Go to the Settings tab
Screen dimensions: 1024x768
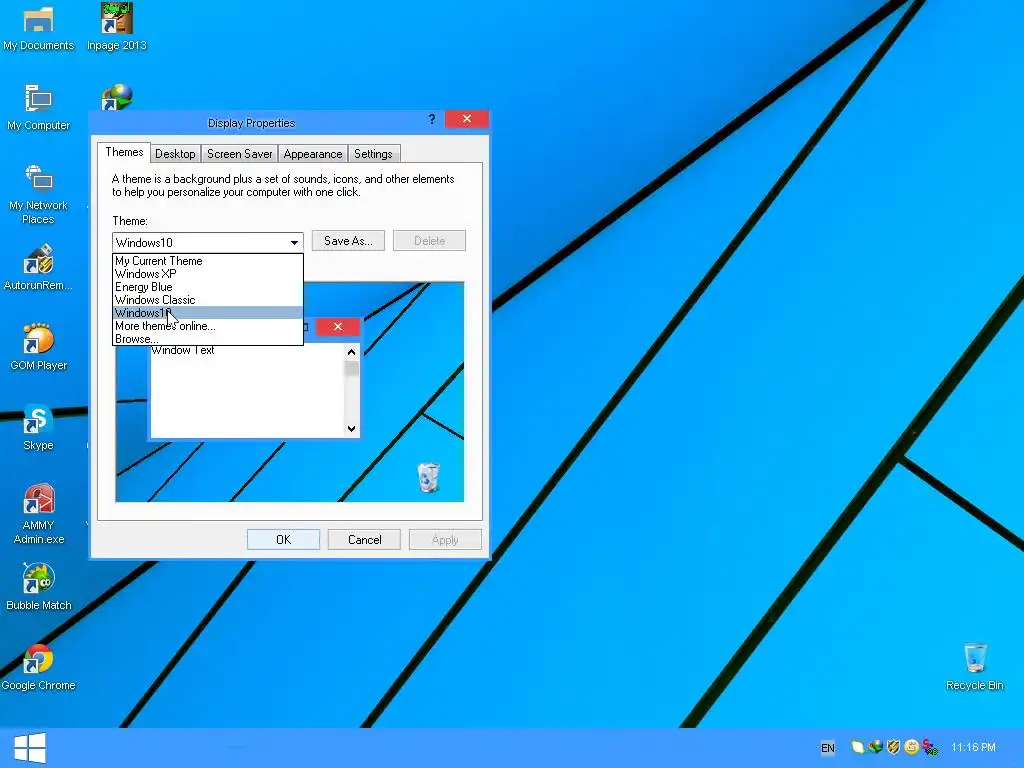373,154
